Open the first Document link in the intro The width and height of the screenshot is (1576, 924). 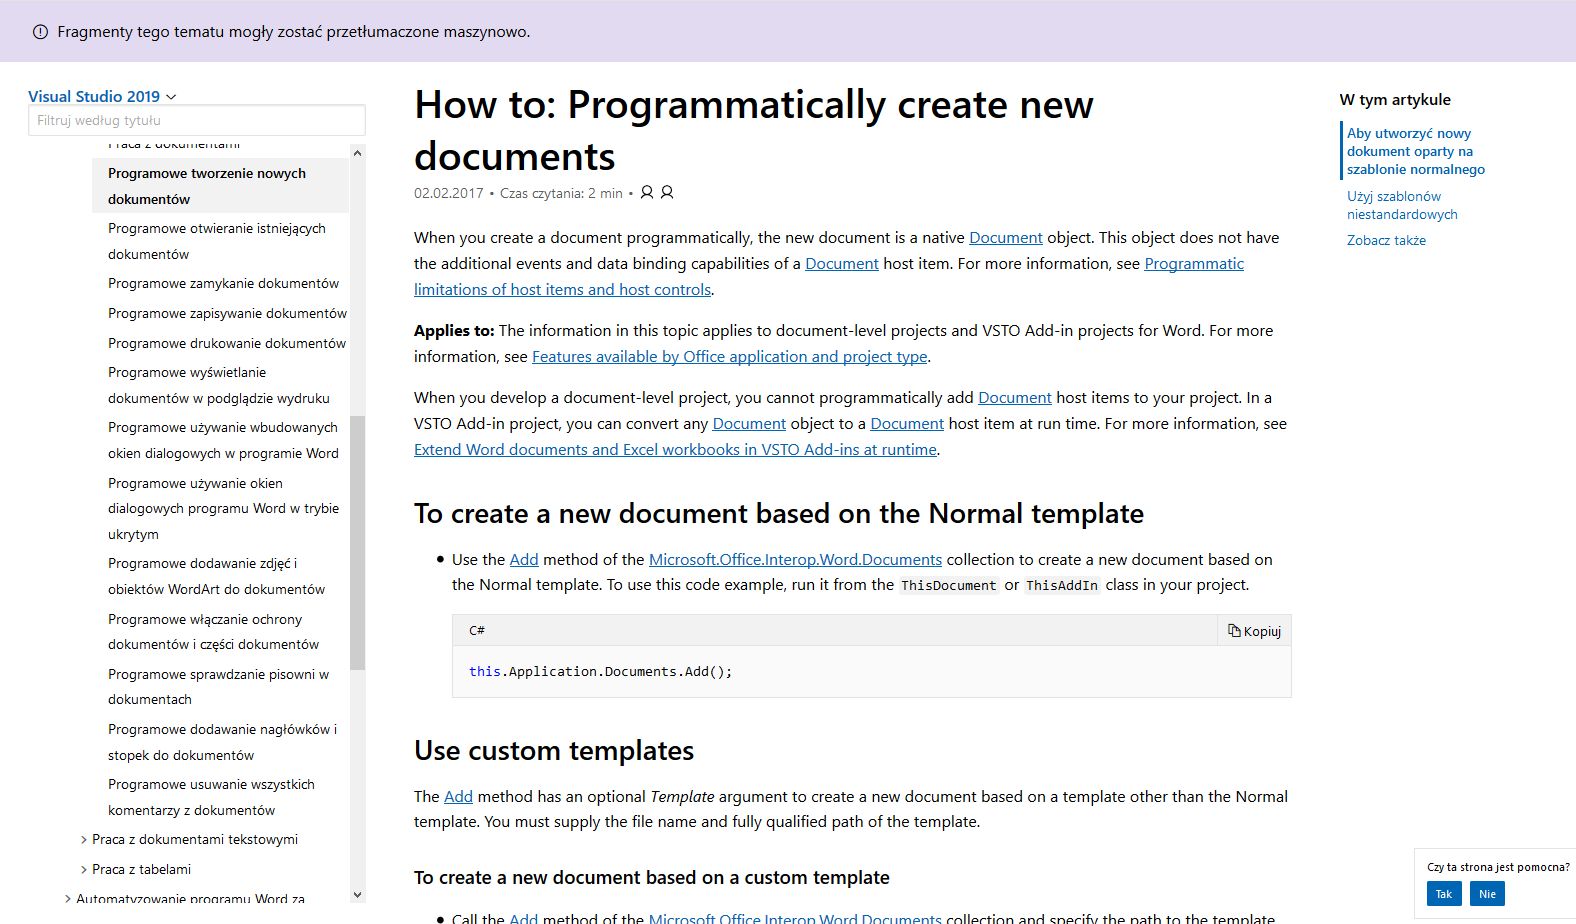coord(1006,238)
